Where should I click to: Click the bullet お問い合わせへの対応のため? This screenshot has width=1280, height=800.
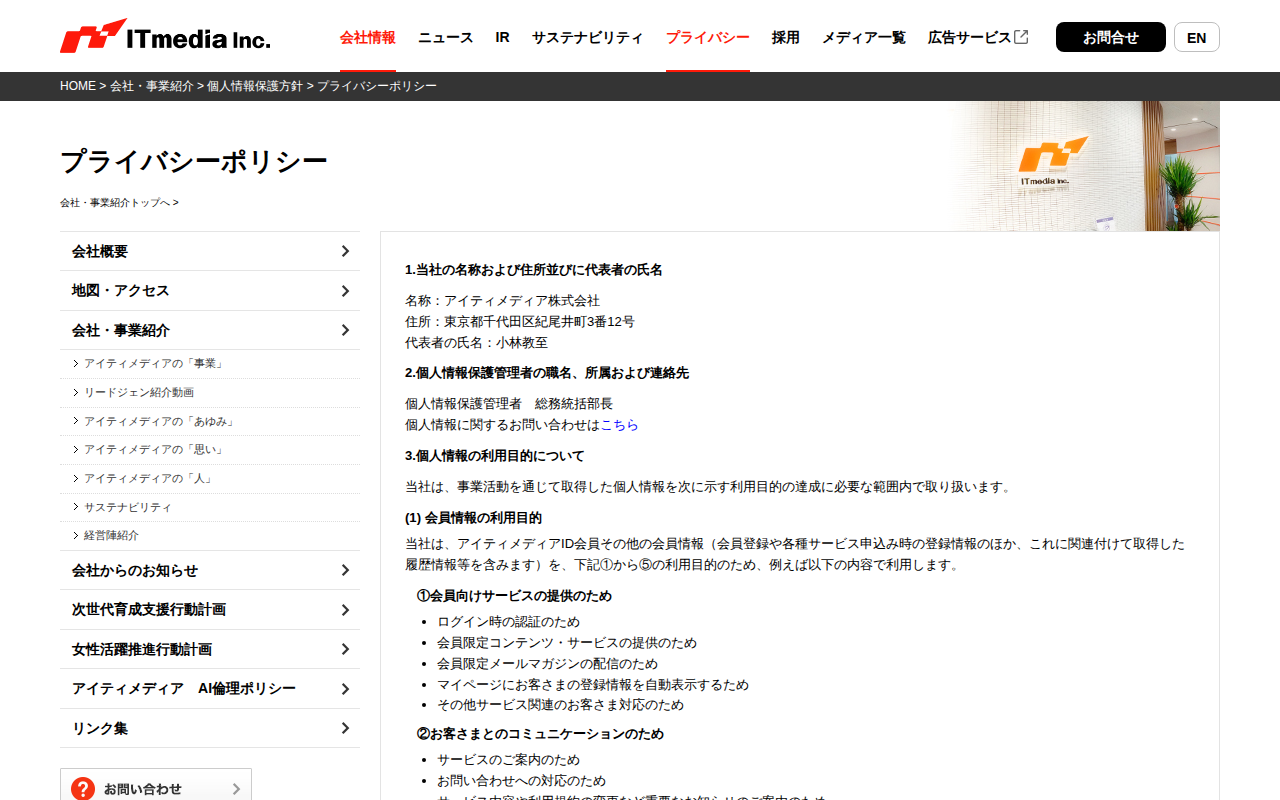click(x=521, y=781)
